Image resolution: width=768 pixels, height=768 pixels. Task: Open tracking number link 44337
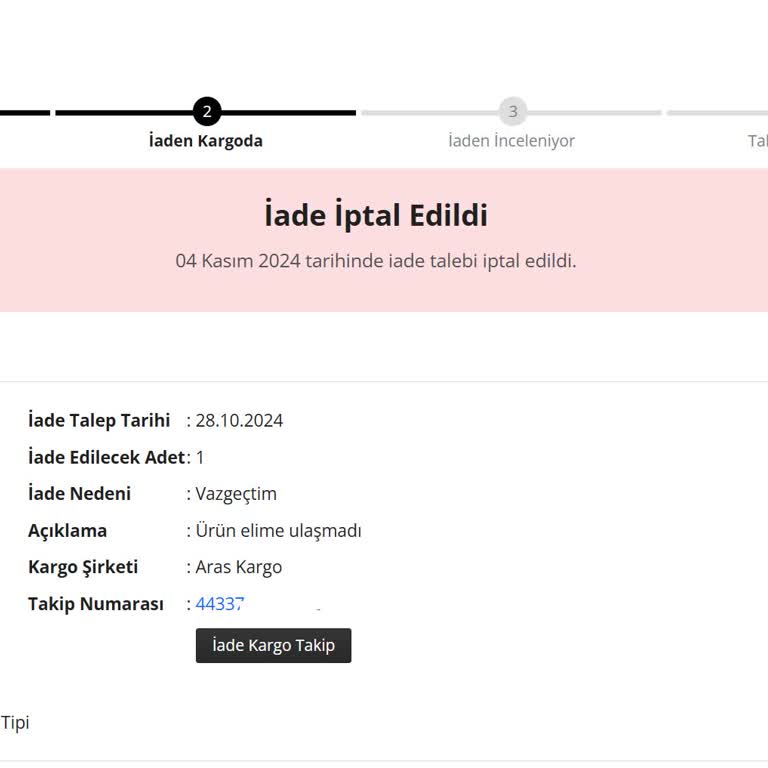[x=219, y=603]
